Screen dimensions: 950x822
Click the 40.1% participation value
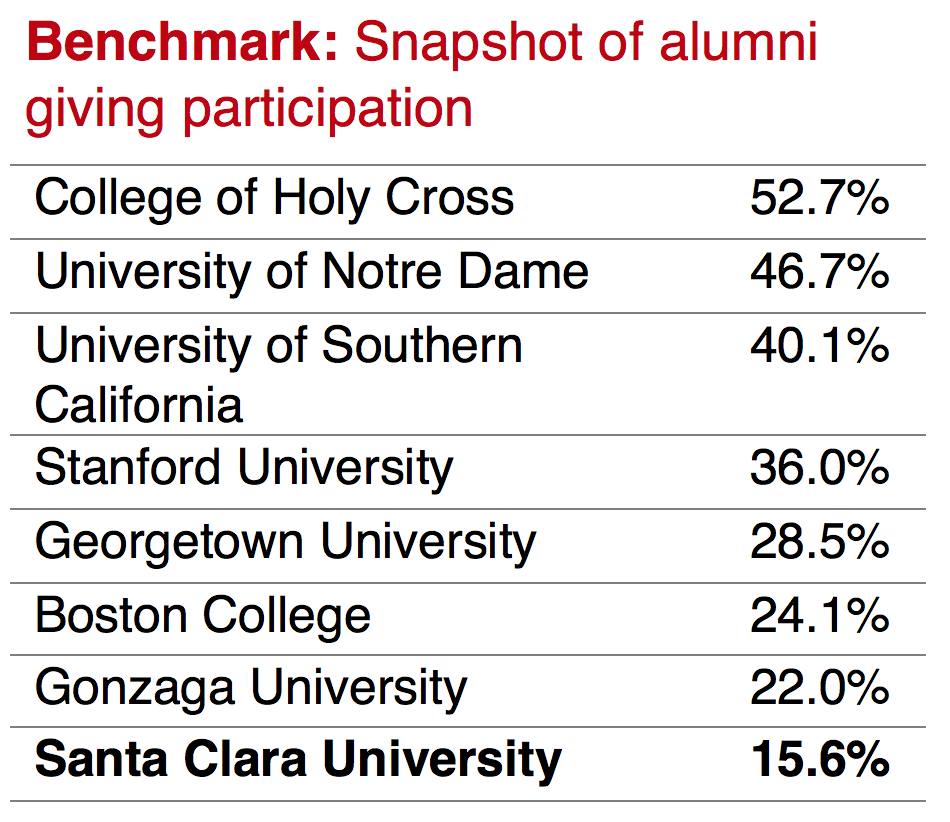(819, 346)
